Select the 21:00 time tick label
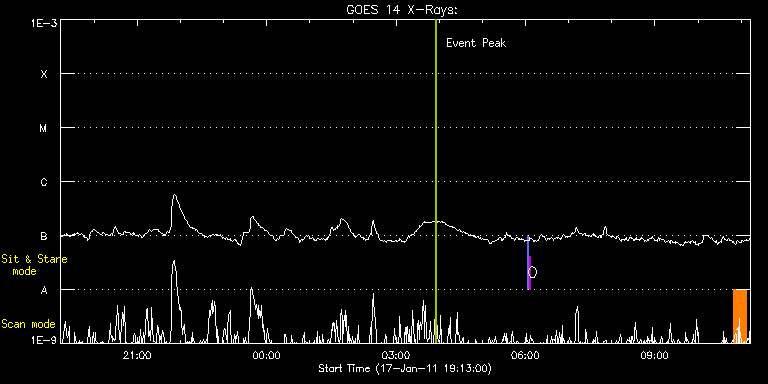 coord(137,355)
